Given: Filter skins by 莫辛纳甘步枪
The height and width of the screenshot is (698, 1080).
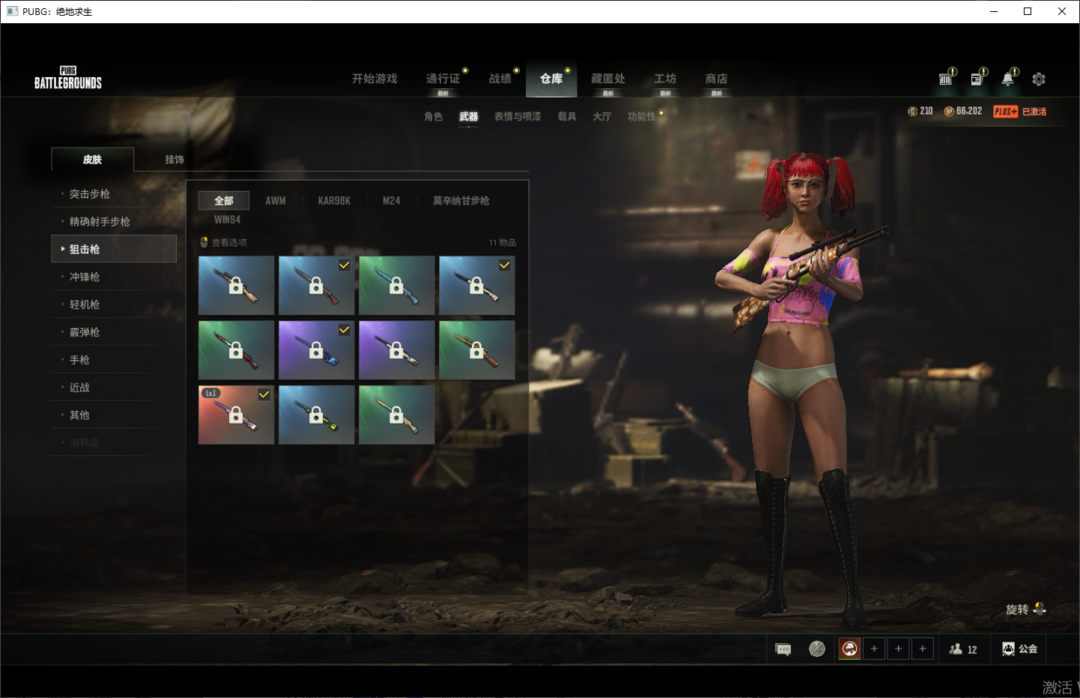Looking at the screenshot, I should [x=461, y=201].
